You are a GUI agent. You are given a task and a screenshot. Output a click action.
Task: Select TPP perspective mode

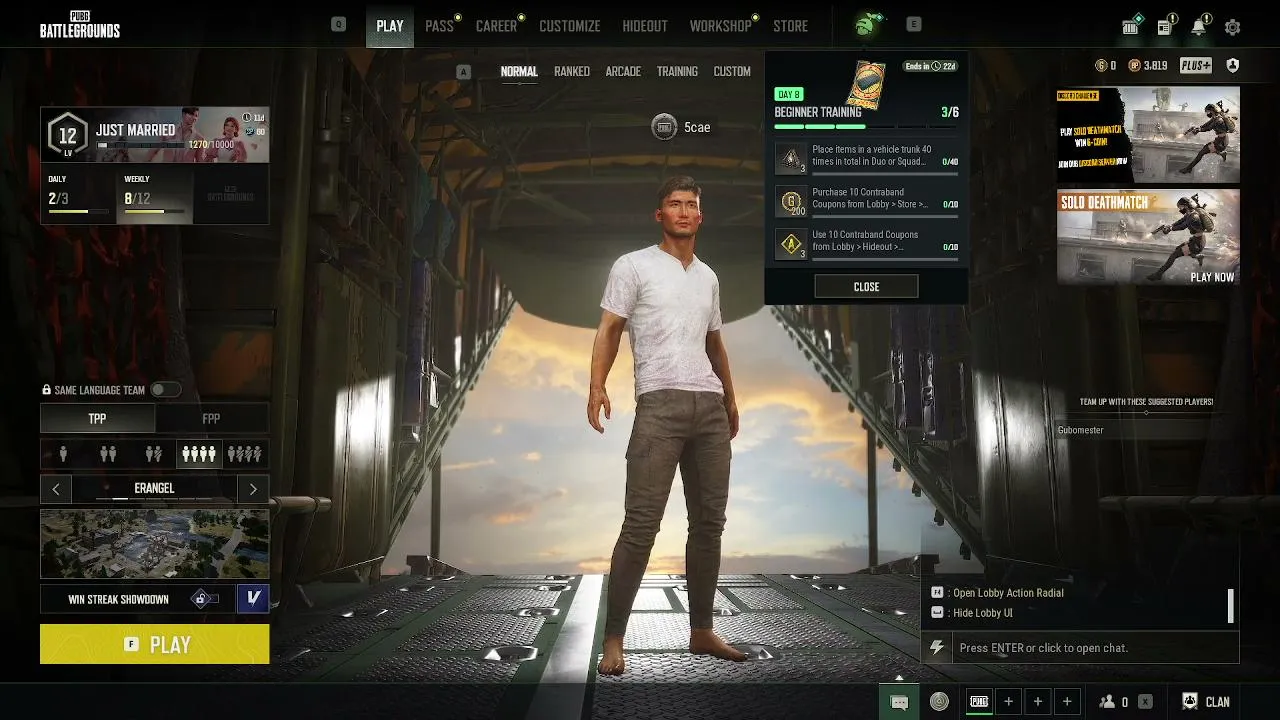coord(97,419)
